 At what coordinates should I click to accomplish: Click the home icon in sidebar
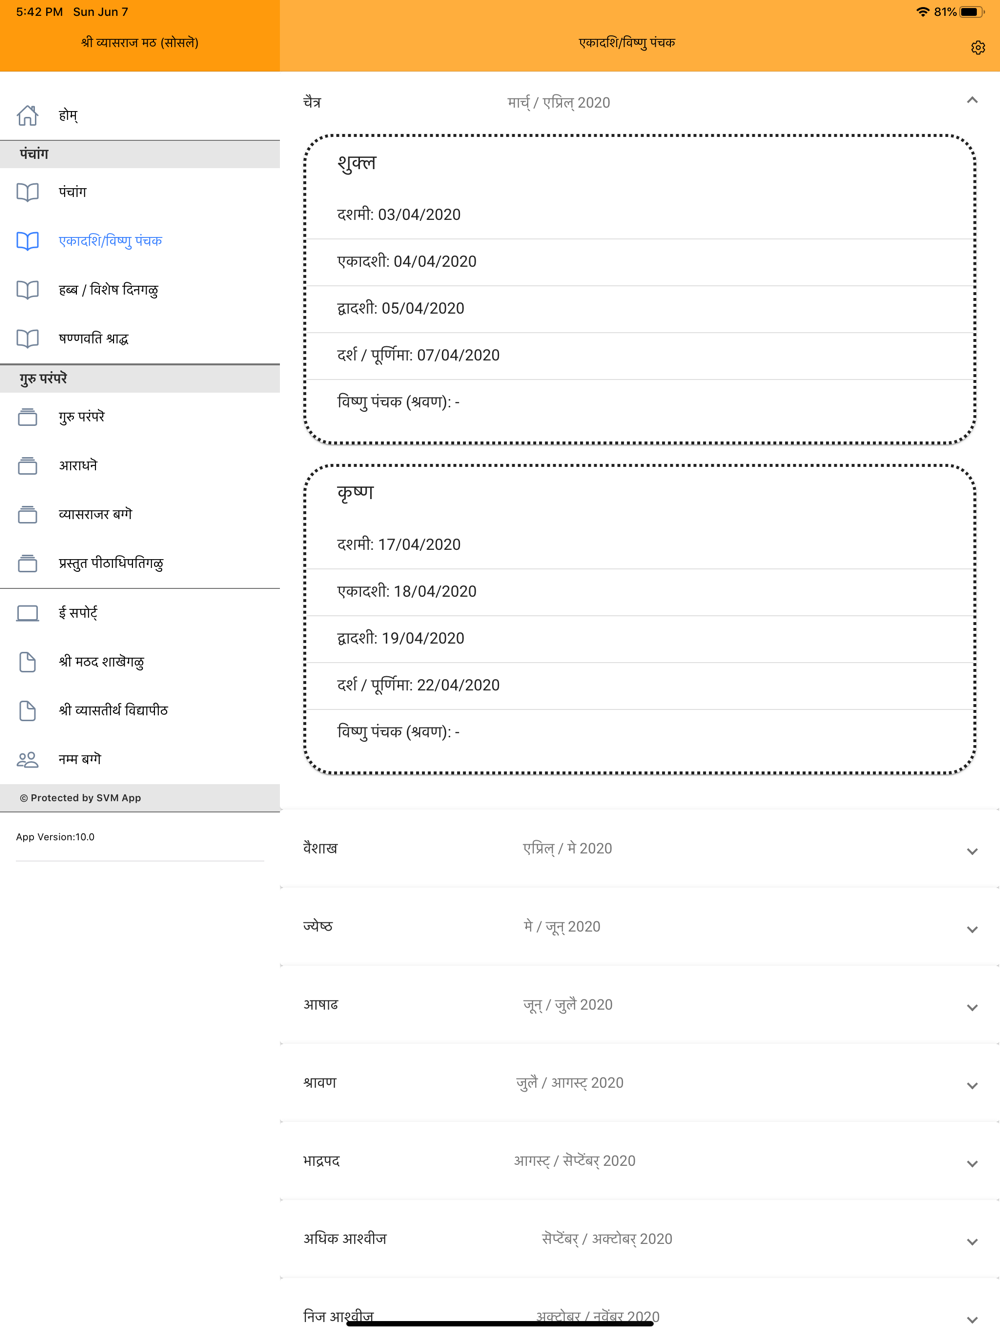pyautogui.click(x=28, y=116)
